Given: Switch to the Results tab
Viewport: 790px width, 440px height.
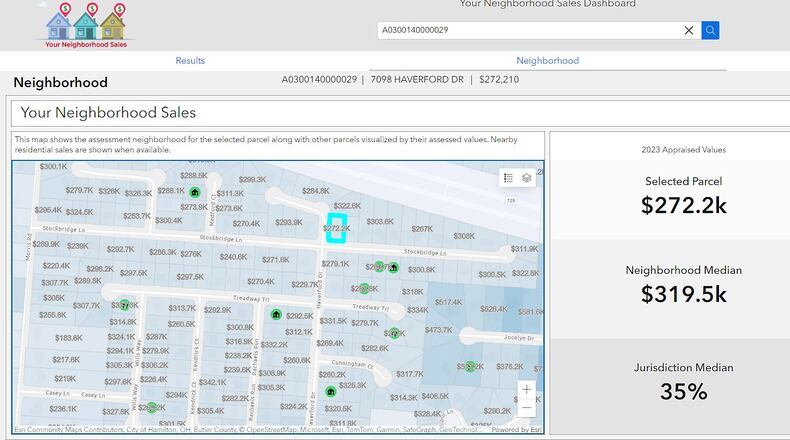Looking at the screenshot, I should tap(190, 60).
